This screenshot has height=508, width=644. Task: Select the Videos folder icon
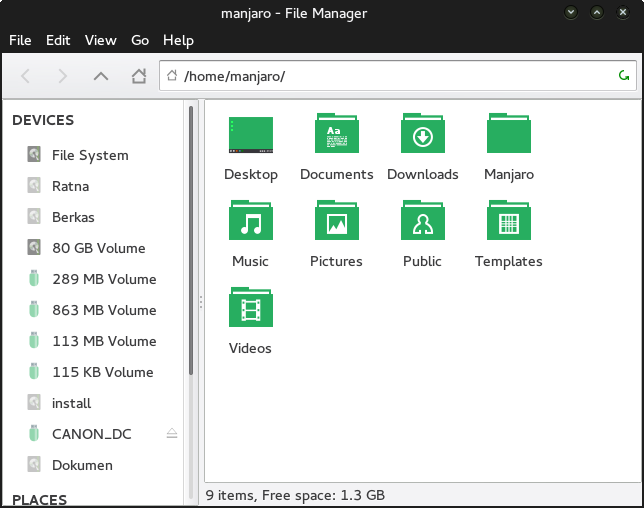coord(251,307)
